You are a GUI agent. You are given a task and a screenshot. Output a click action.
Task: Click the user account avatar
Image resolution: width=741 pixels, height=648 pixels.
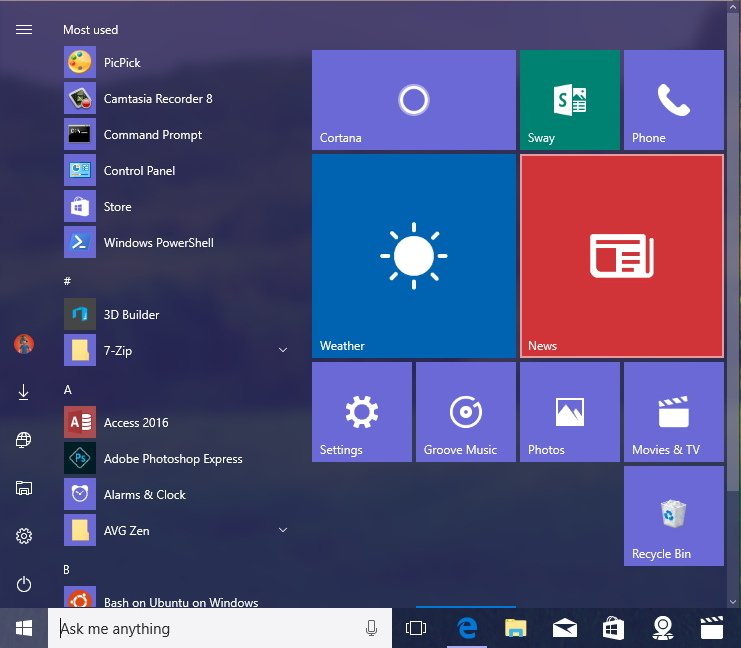[x=24, y=344]
